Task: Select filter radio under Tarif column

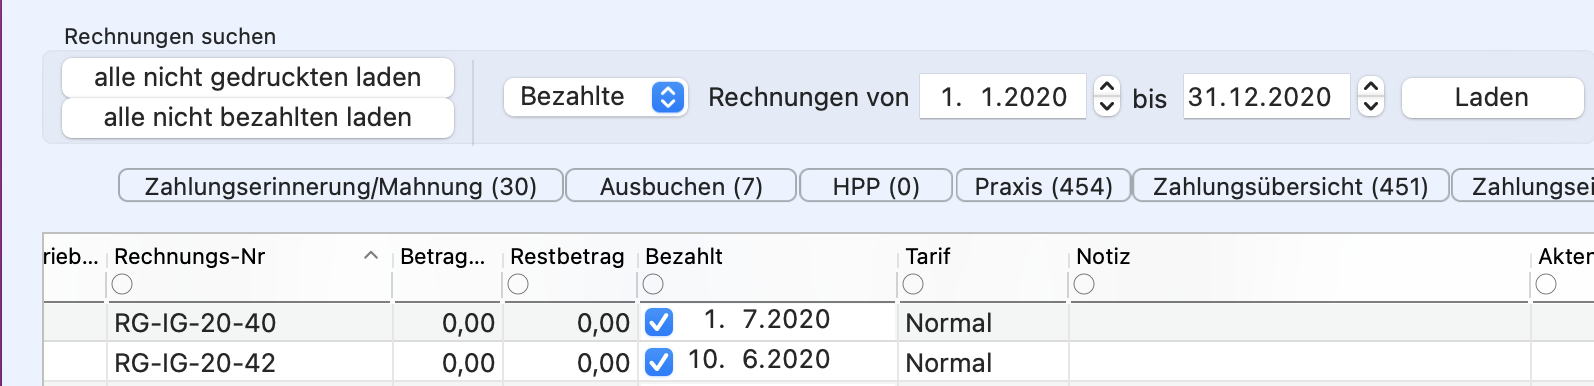Action: point(913,285)
